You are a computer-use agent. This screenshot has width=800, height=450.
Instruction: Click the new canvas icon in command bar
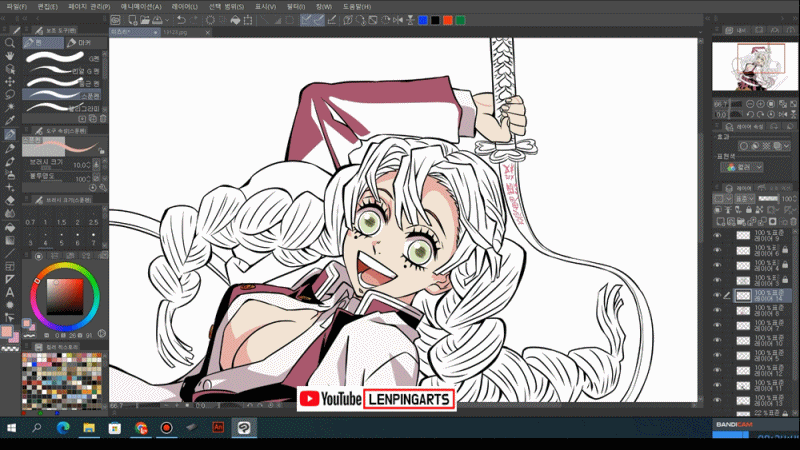click(132, 20)
